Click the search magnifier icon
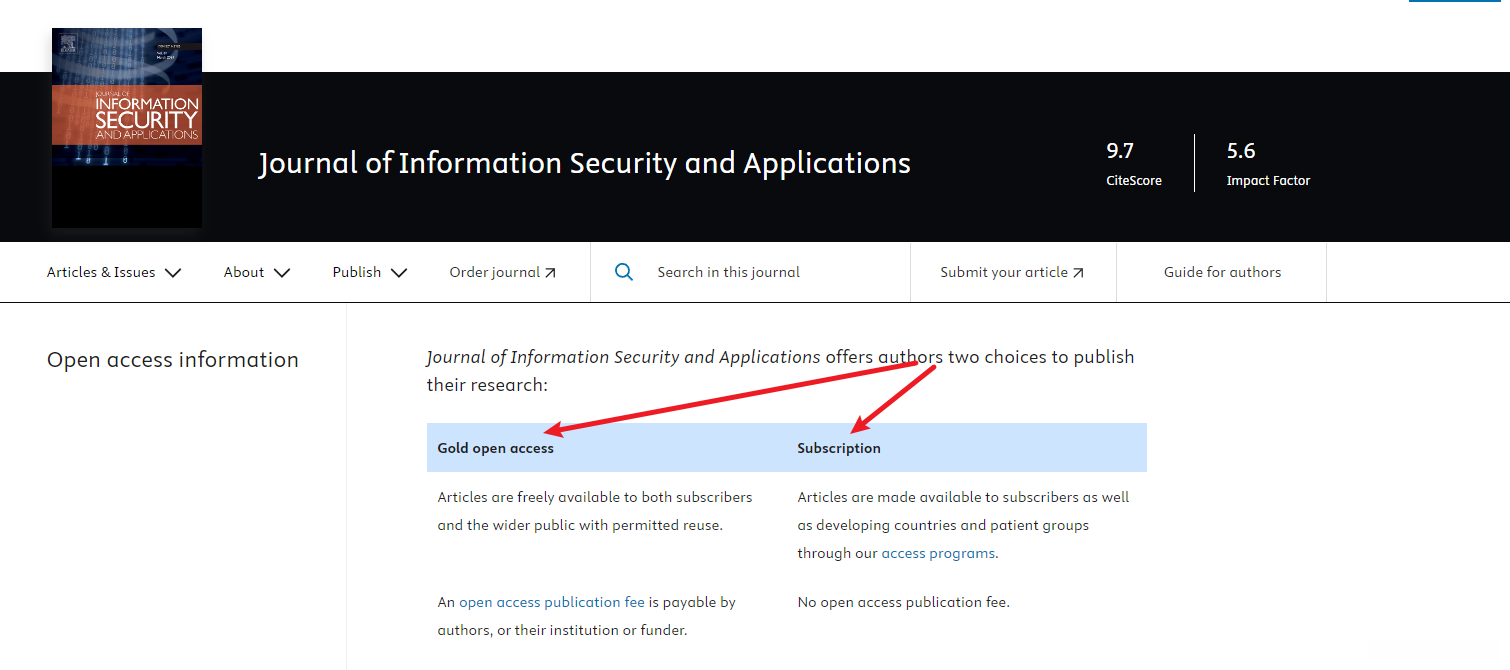 (624, 272)
